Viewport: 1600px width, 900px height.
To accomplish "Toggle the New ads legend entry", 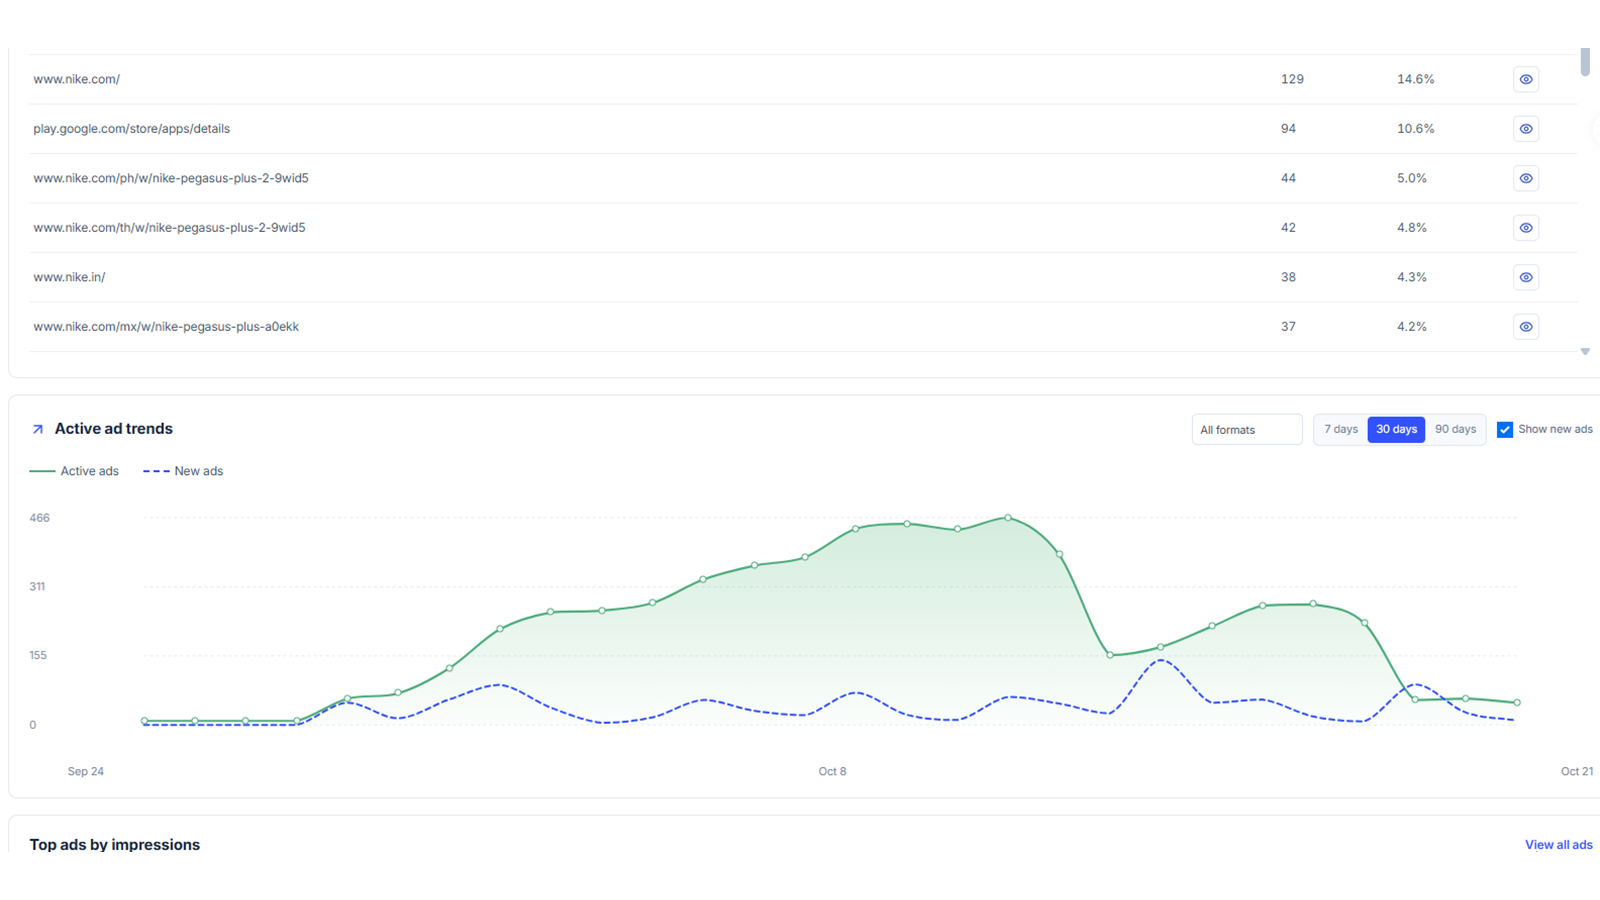I will point(183,471).
